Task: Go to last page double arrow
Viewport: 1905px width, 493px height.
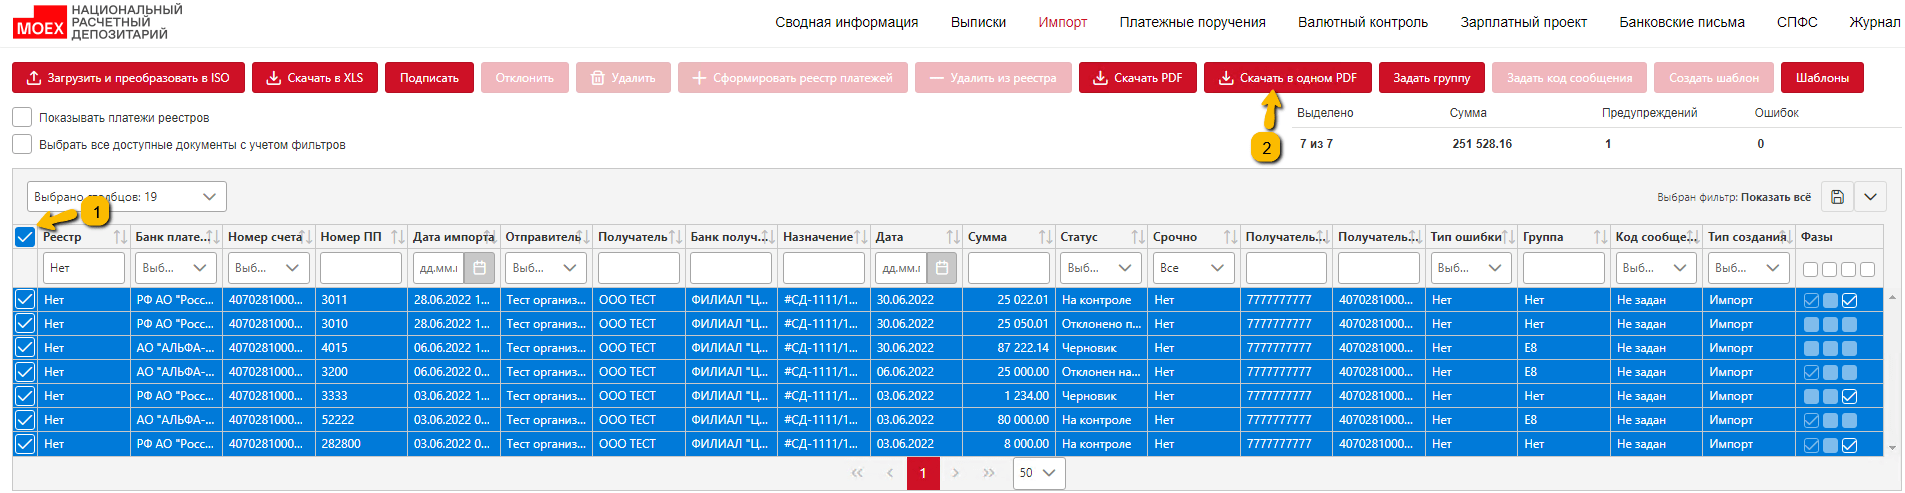Action: [989, 473]
